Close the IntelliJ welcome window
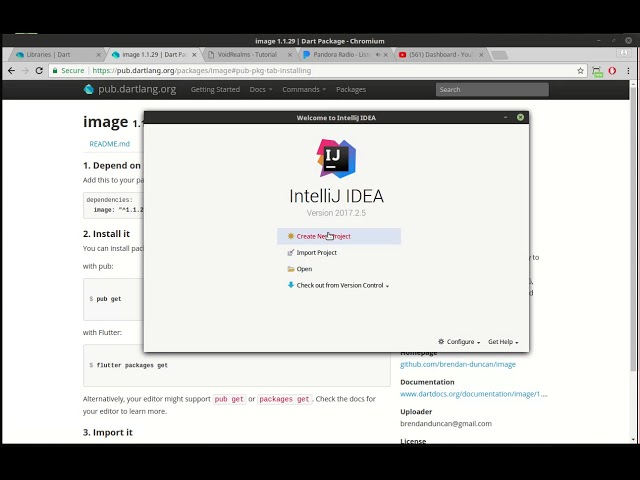Image resolution: width=640 pixels, height=480 pixels. tap(520, 117)
